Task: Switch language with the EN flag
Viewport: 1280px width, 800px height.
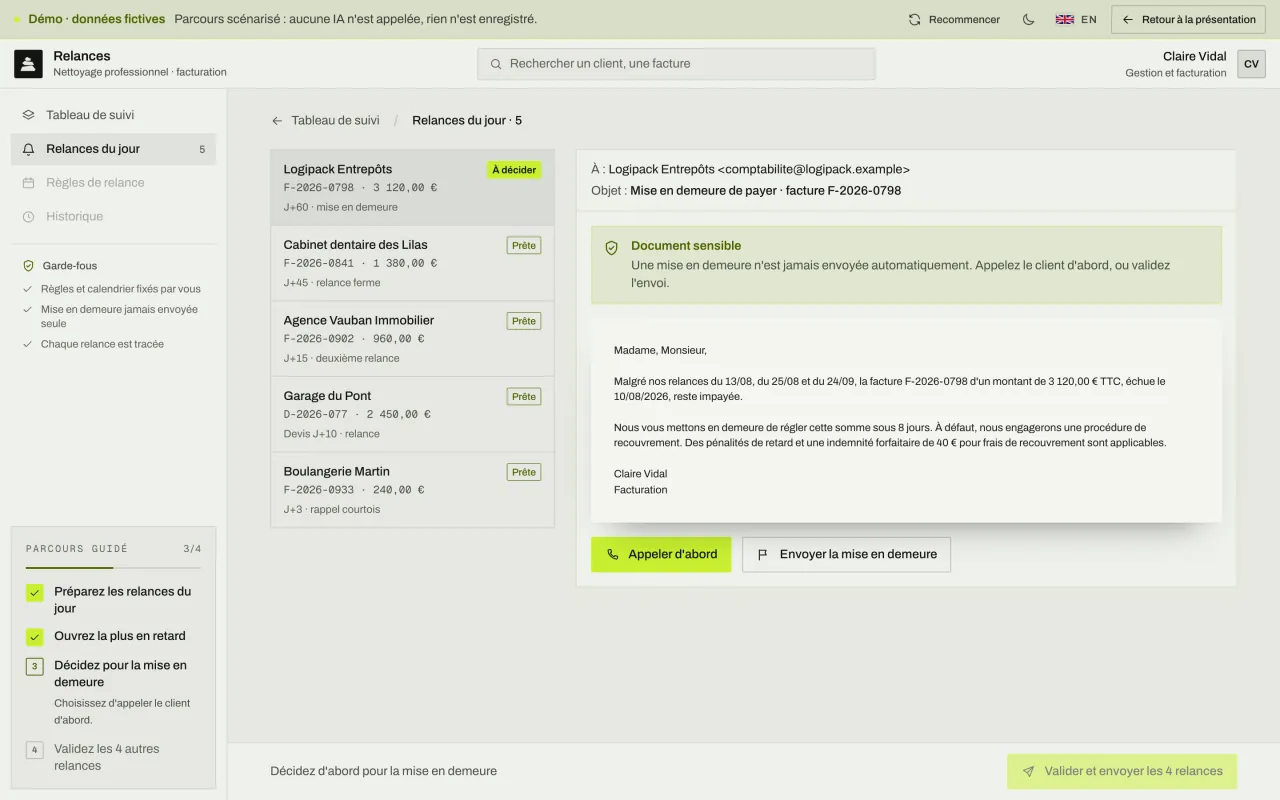Action: click(1076, 19)
